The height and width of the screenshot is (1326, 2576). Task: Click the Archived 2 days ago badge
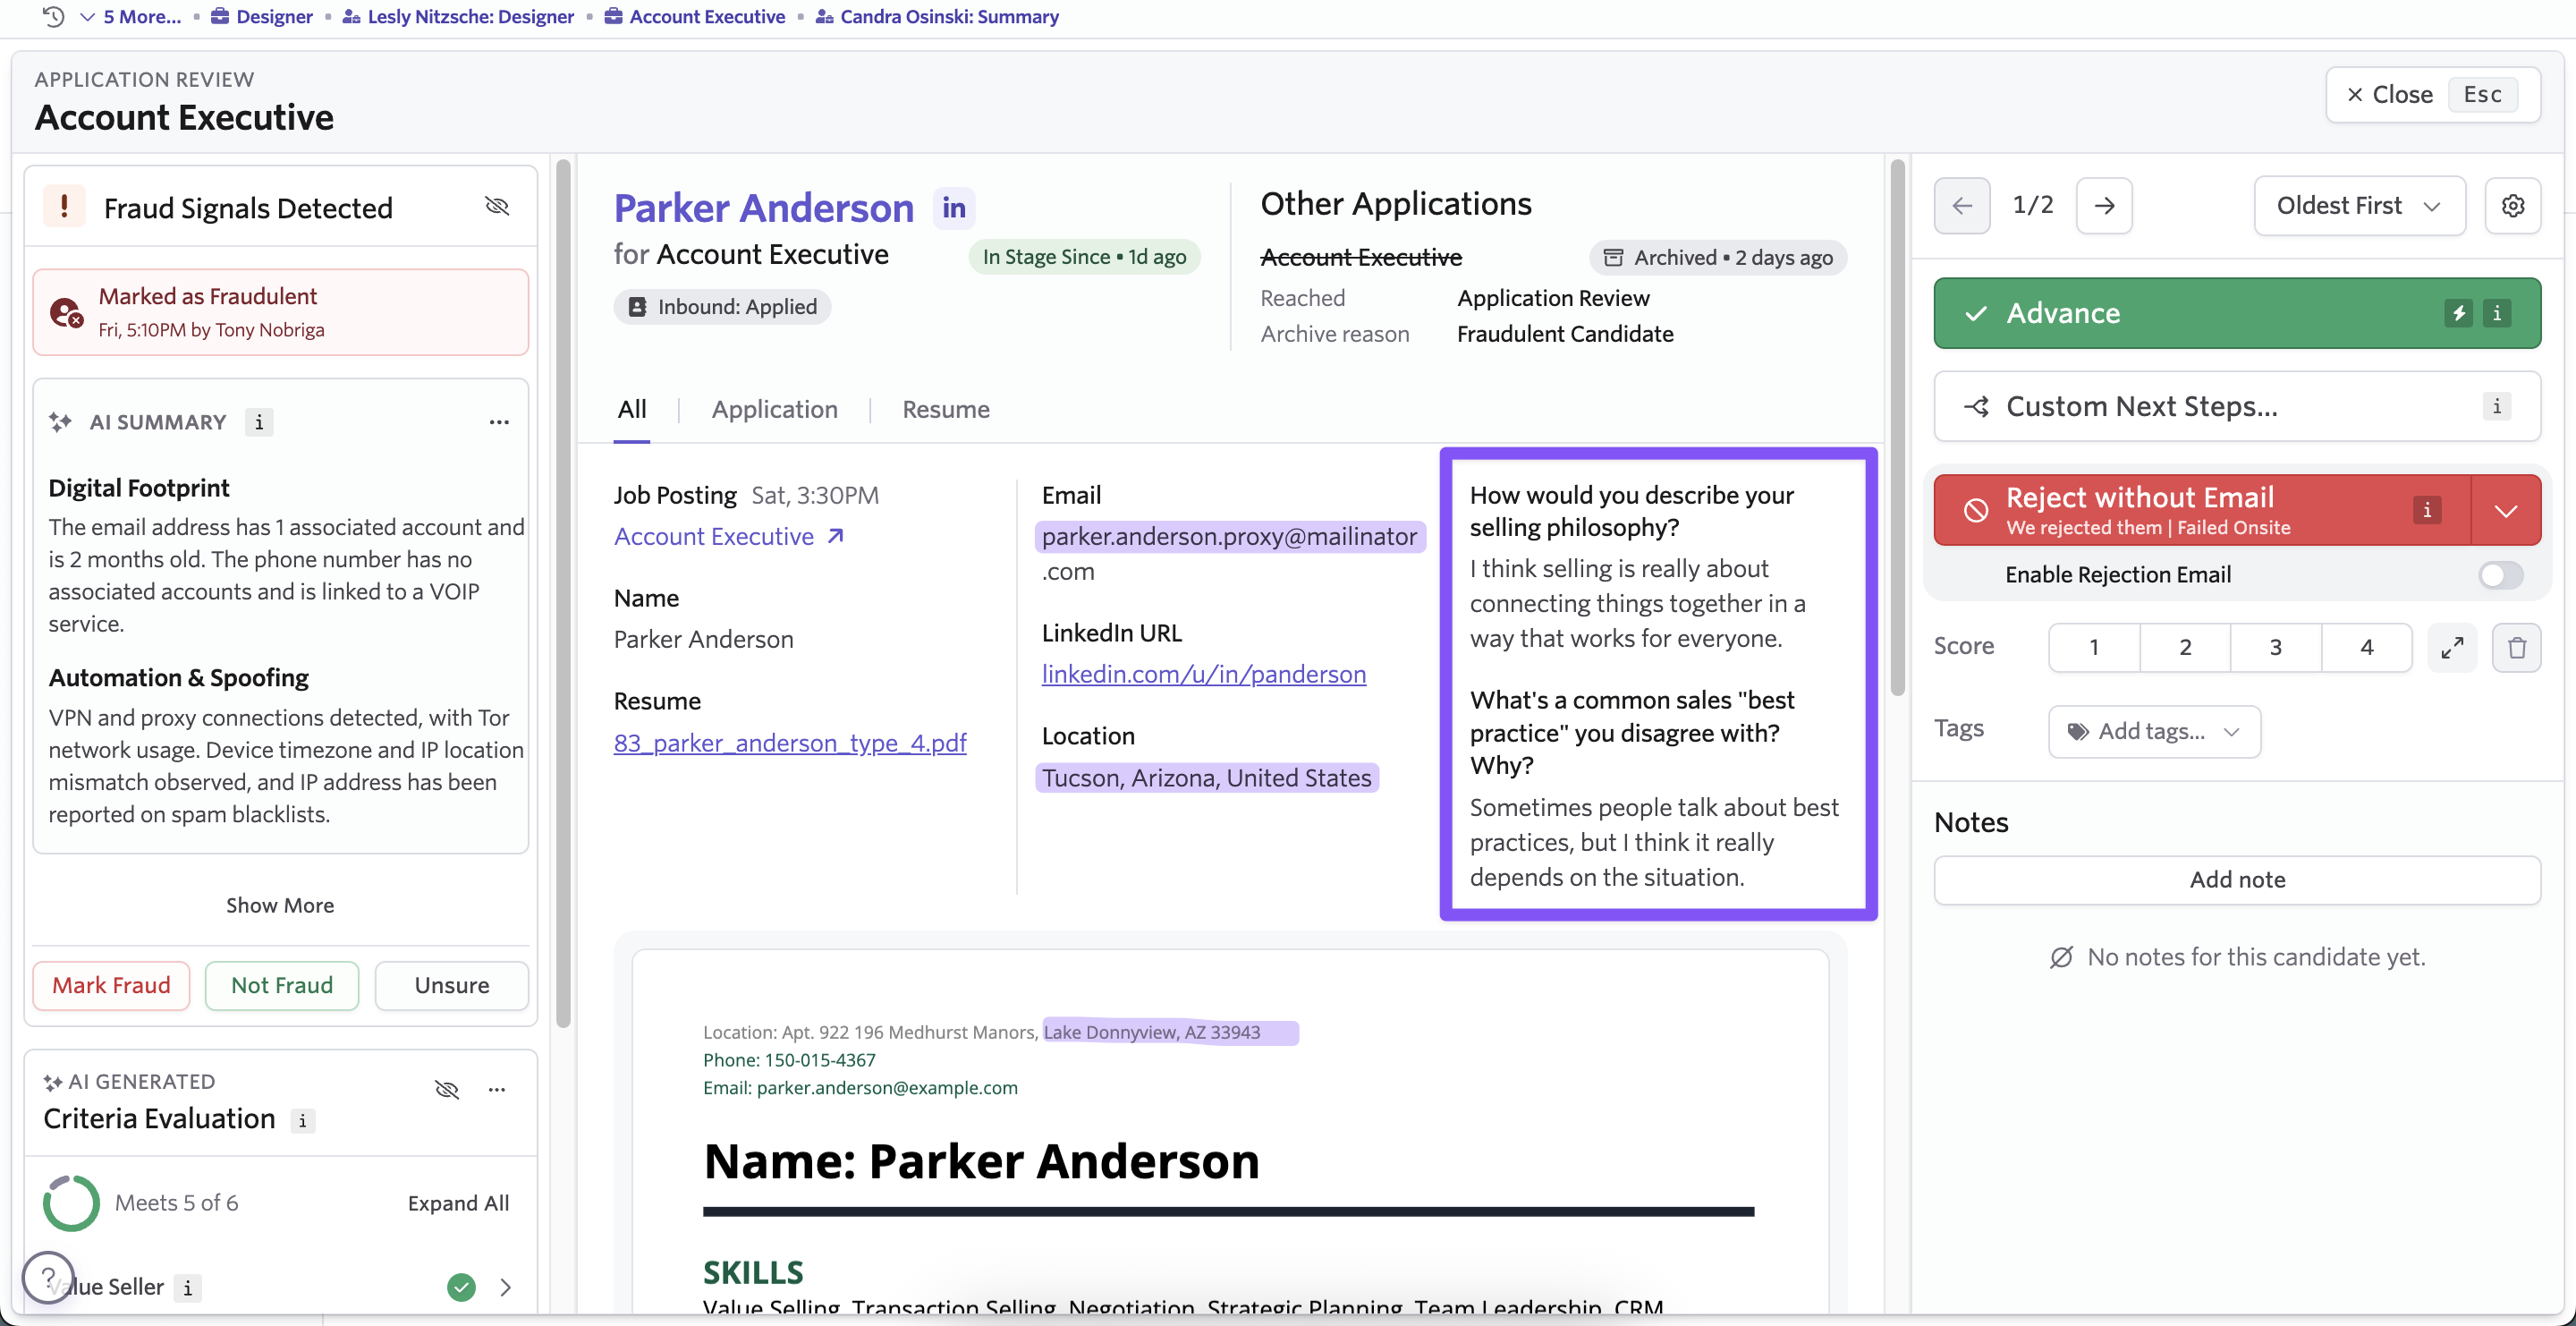(x=1718, y=257)
